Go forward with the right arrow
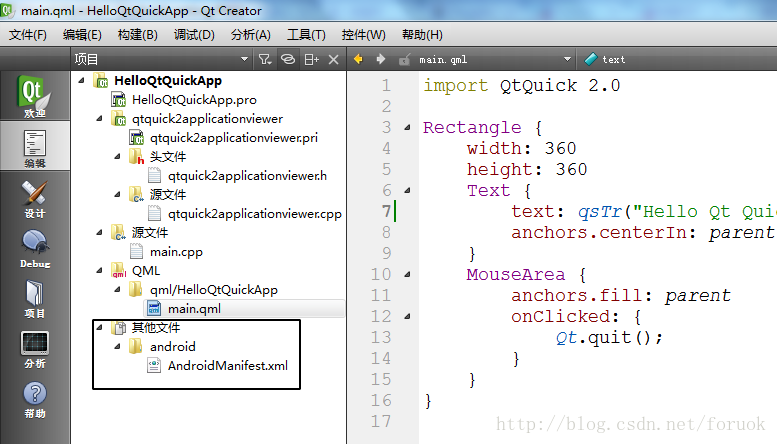Viewport: 777px width, 444px height. 381,59
